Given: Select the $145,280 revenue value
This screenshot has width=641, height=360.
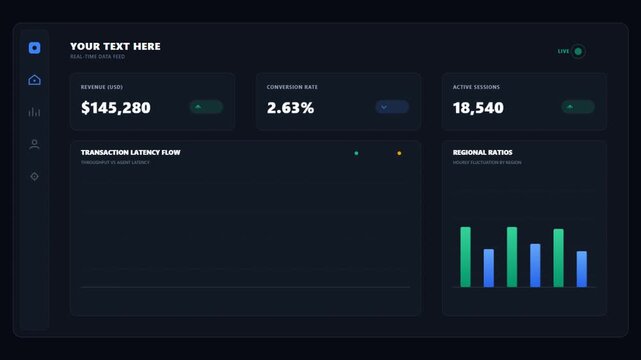Looking at the screenshot, I should click(x=116, y=108).
